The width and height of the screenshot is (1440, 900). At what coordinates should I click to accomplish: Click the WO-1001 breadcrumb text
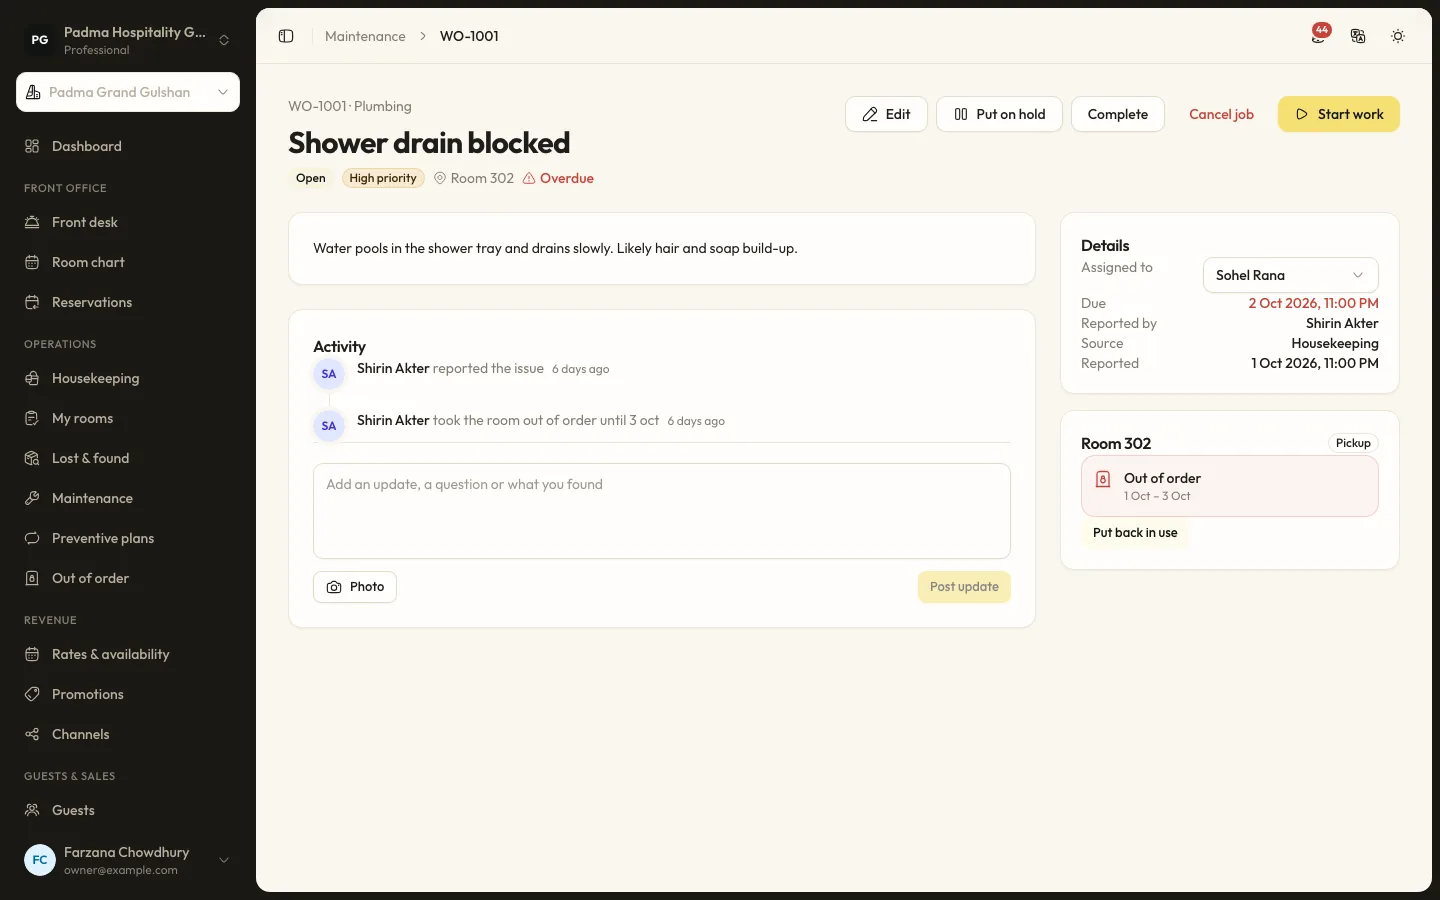click(x=469, y=36)
